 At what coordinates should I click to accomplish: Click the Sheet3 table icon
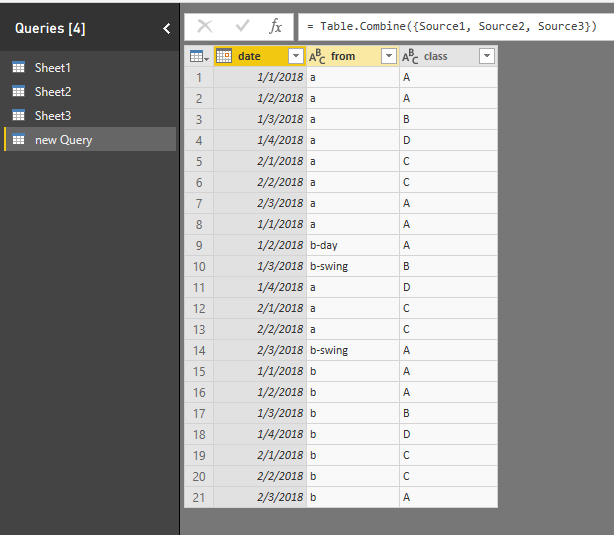pyautogui.click(x=18, y=115)
